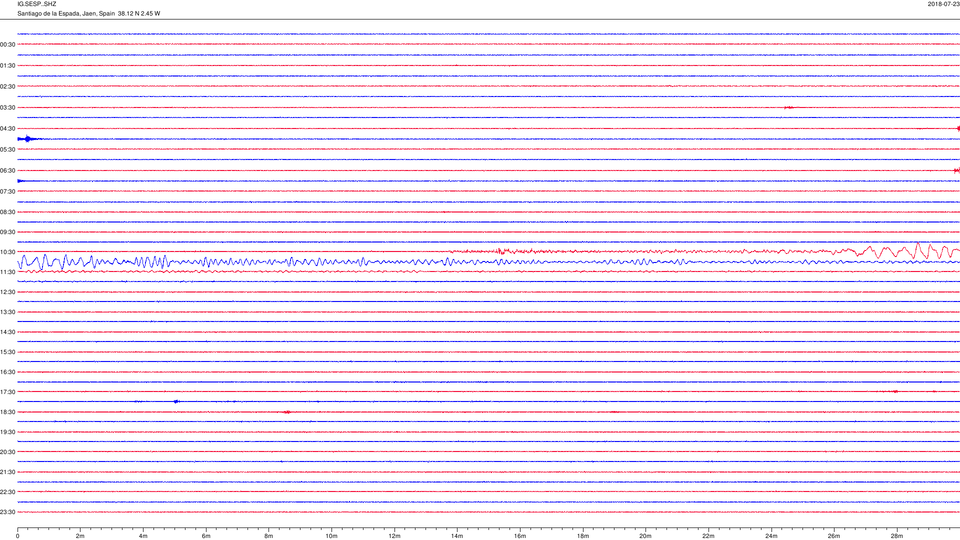Click the 22m tick label on time axis
960x540 pixels.
[708, 536]
